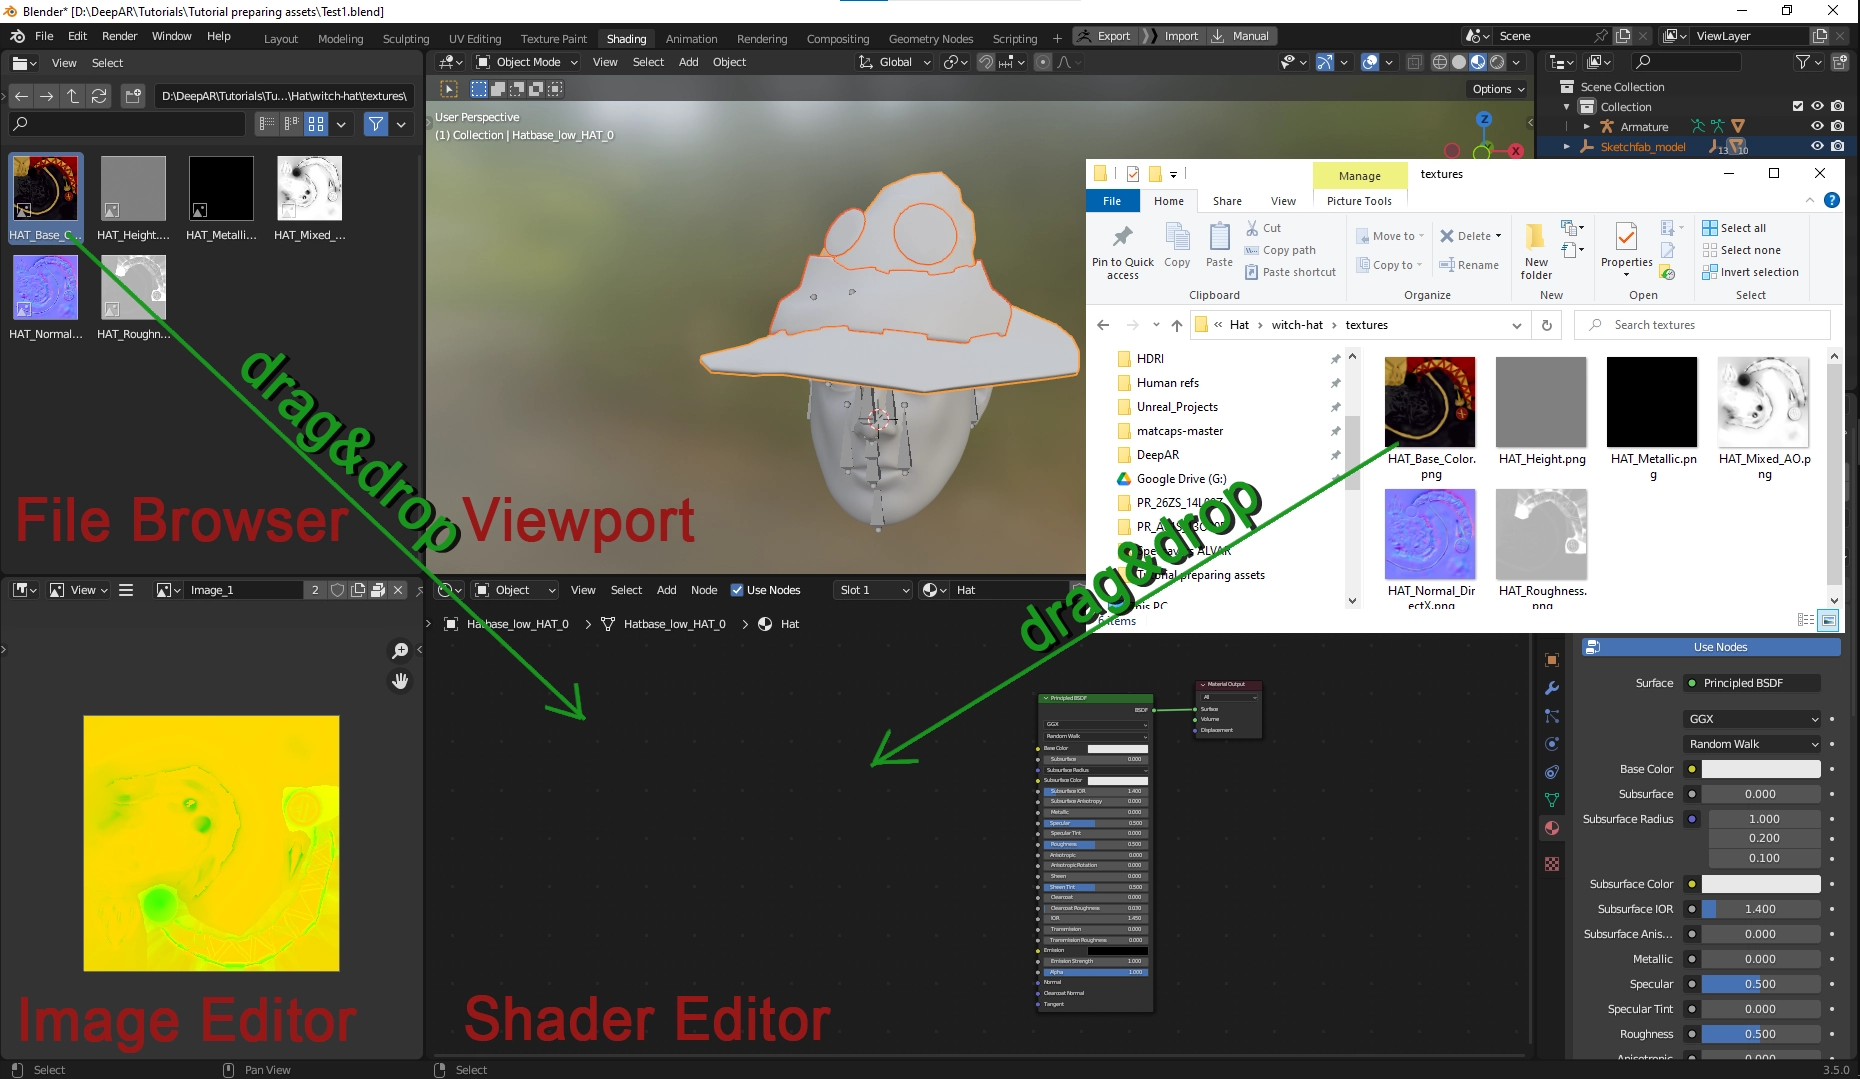Screen dimensions: 1860x1079
Task: Open Slot 1 dropdown in Shader Editor
Action: [x=873, y=590]
